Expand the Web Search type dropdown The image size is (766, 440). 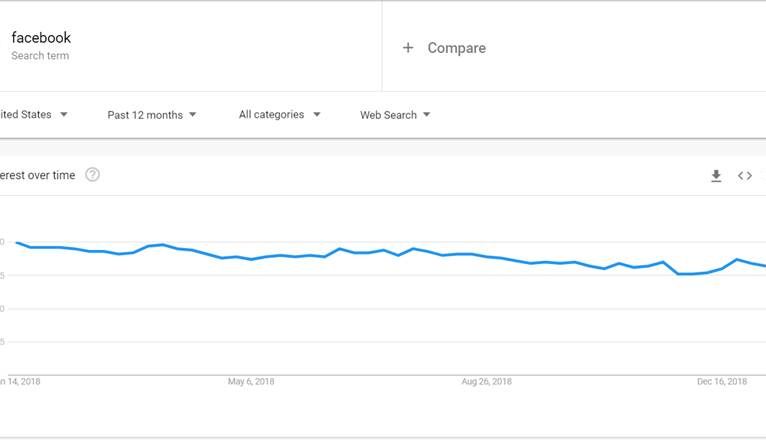pyautogui.click(x=395, y=115)
